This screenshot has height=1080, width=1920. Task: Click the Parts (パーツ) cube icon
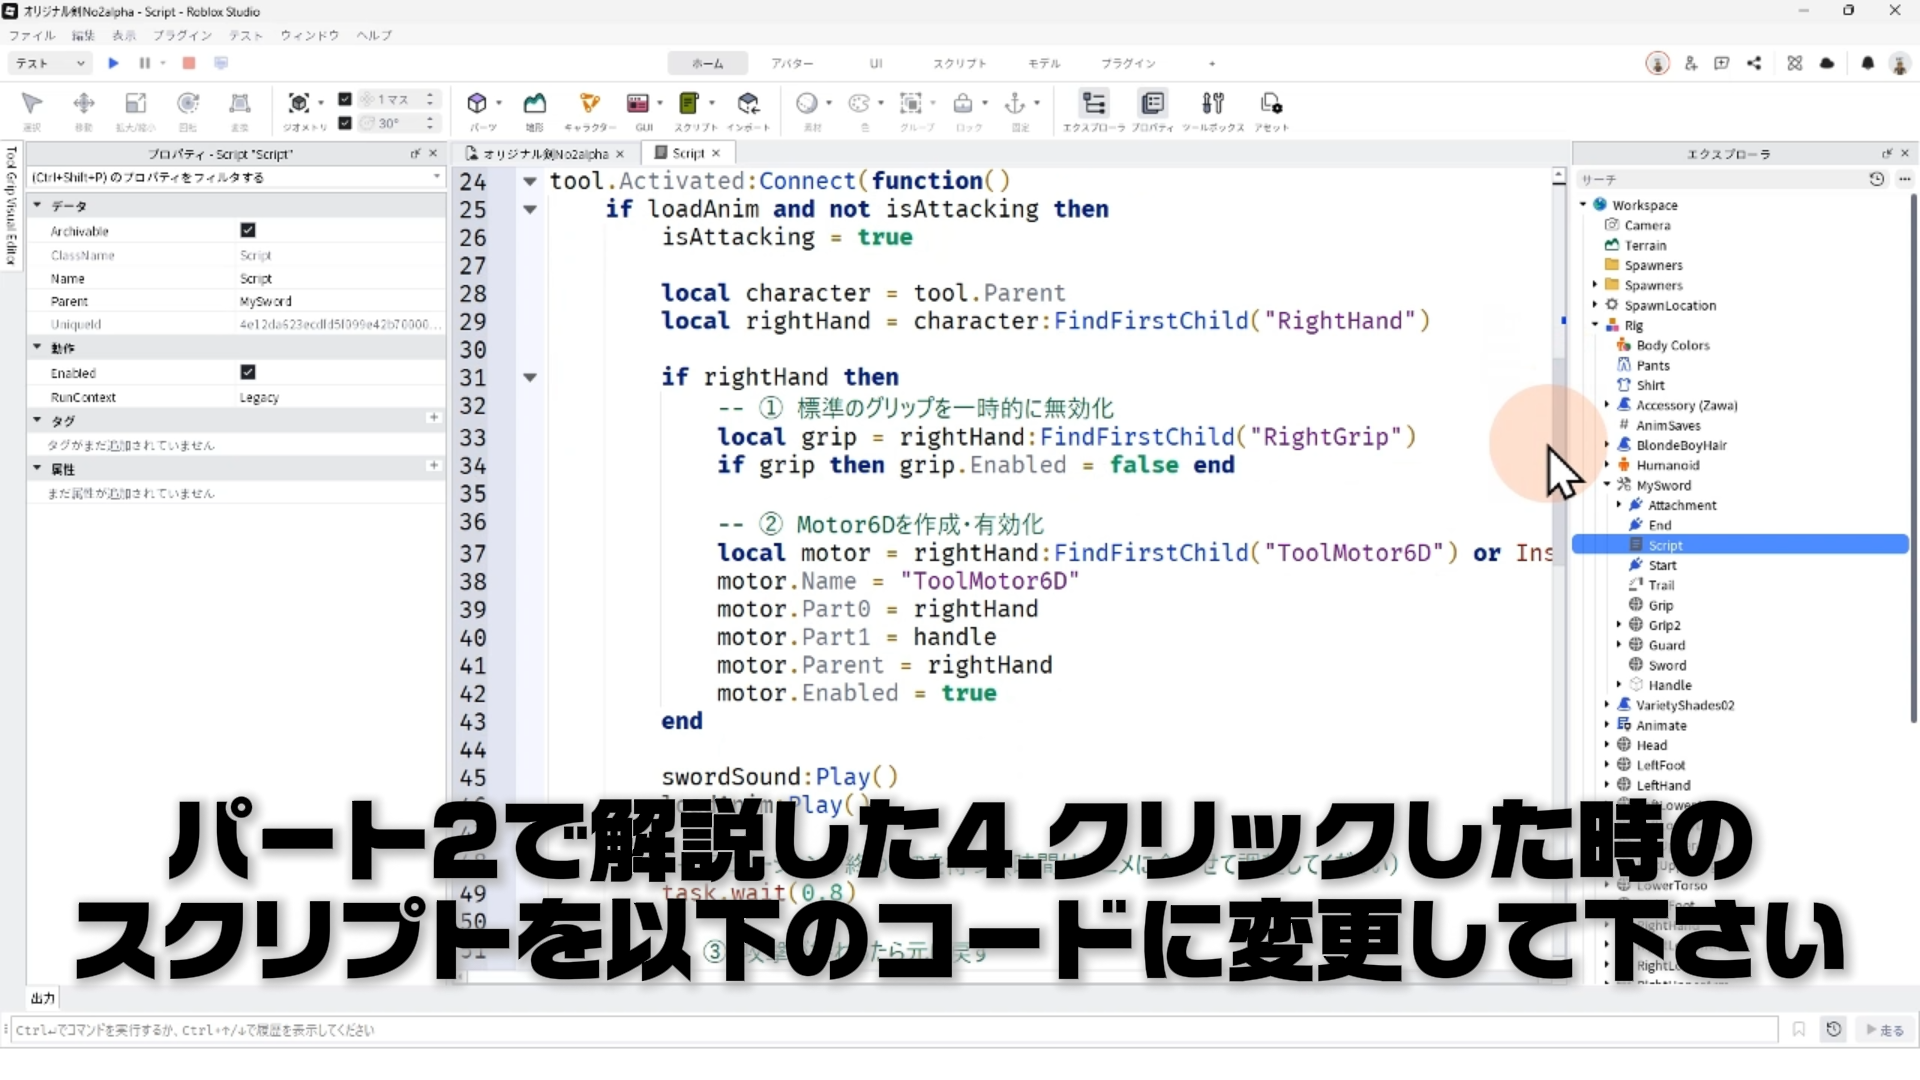[477, 103]
